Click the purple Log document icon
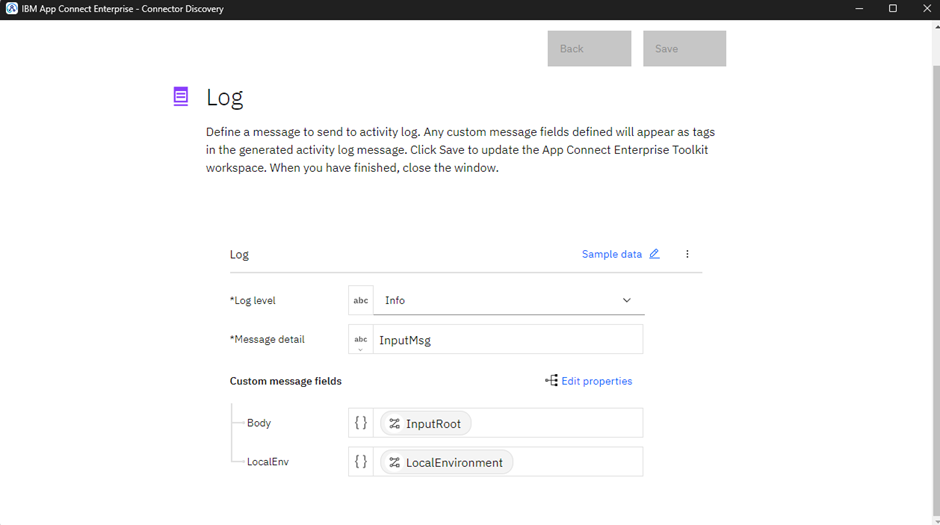The height and width of the screenshot is (525, 940). [180, 96]
